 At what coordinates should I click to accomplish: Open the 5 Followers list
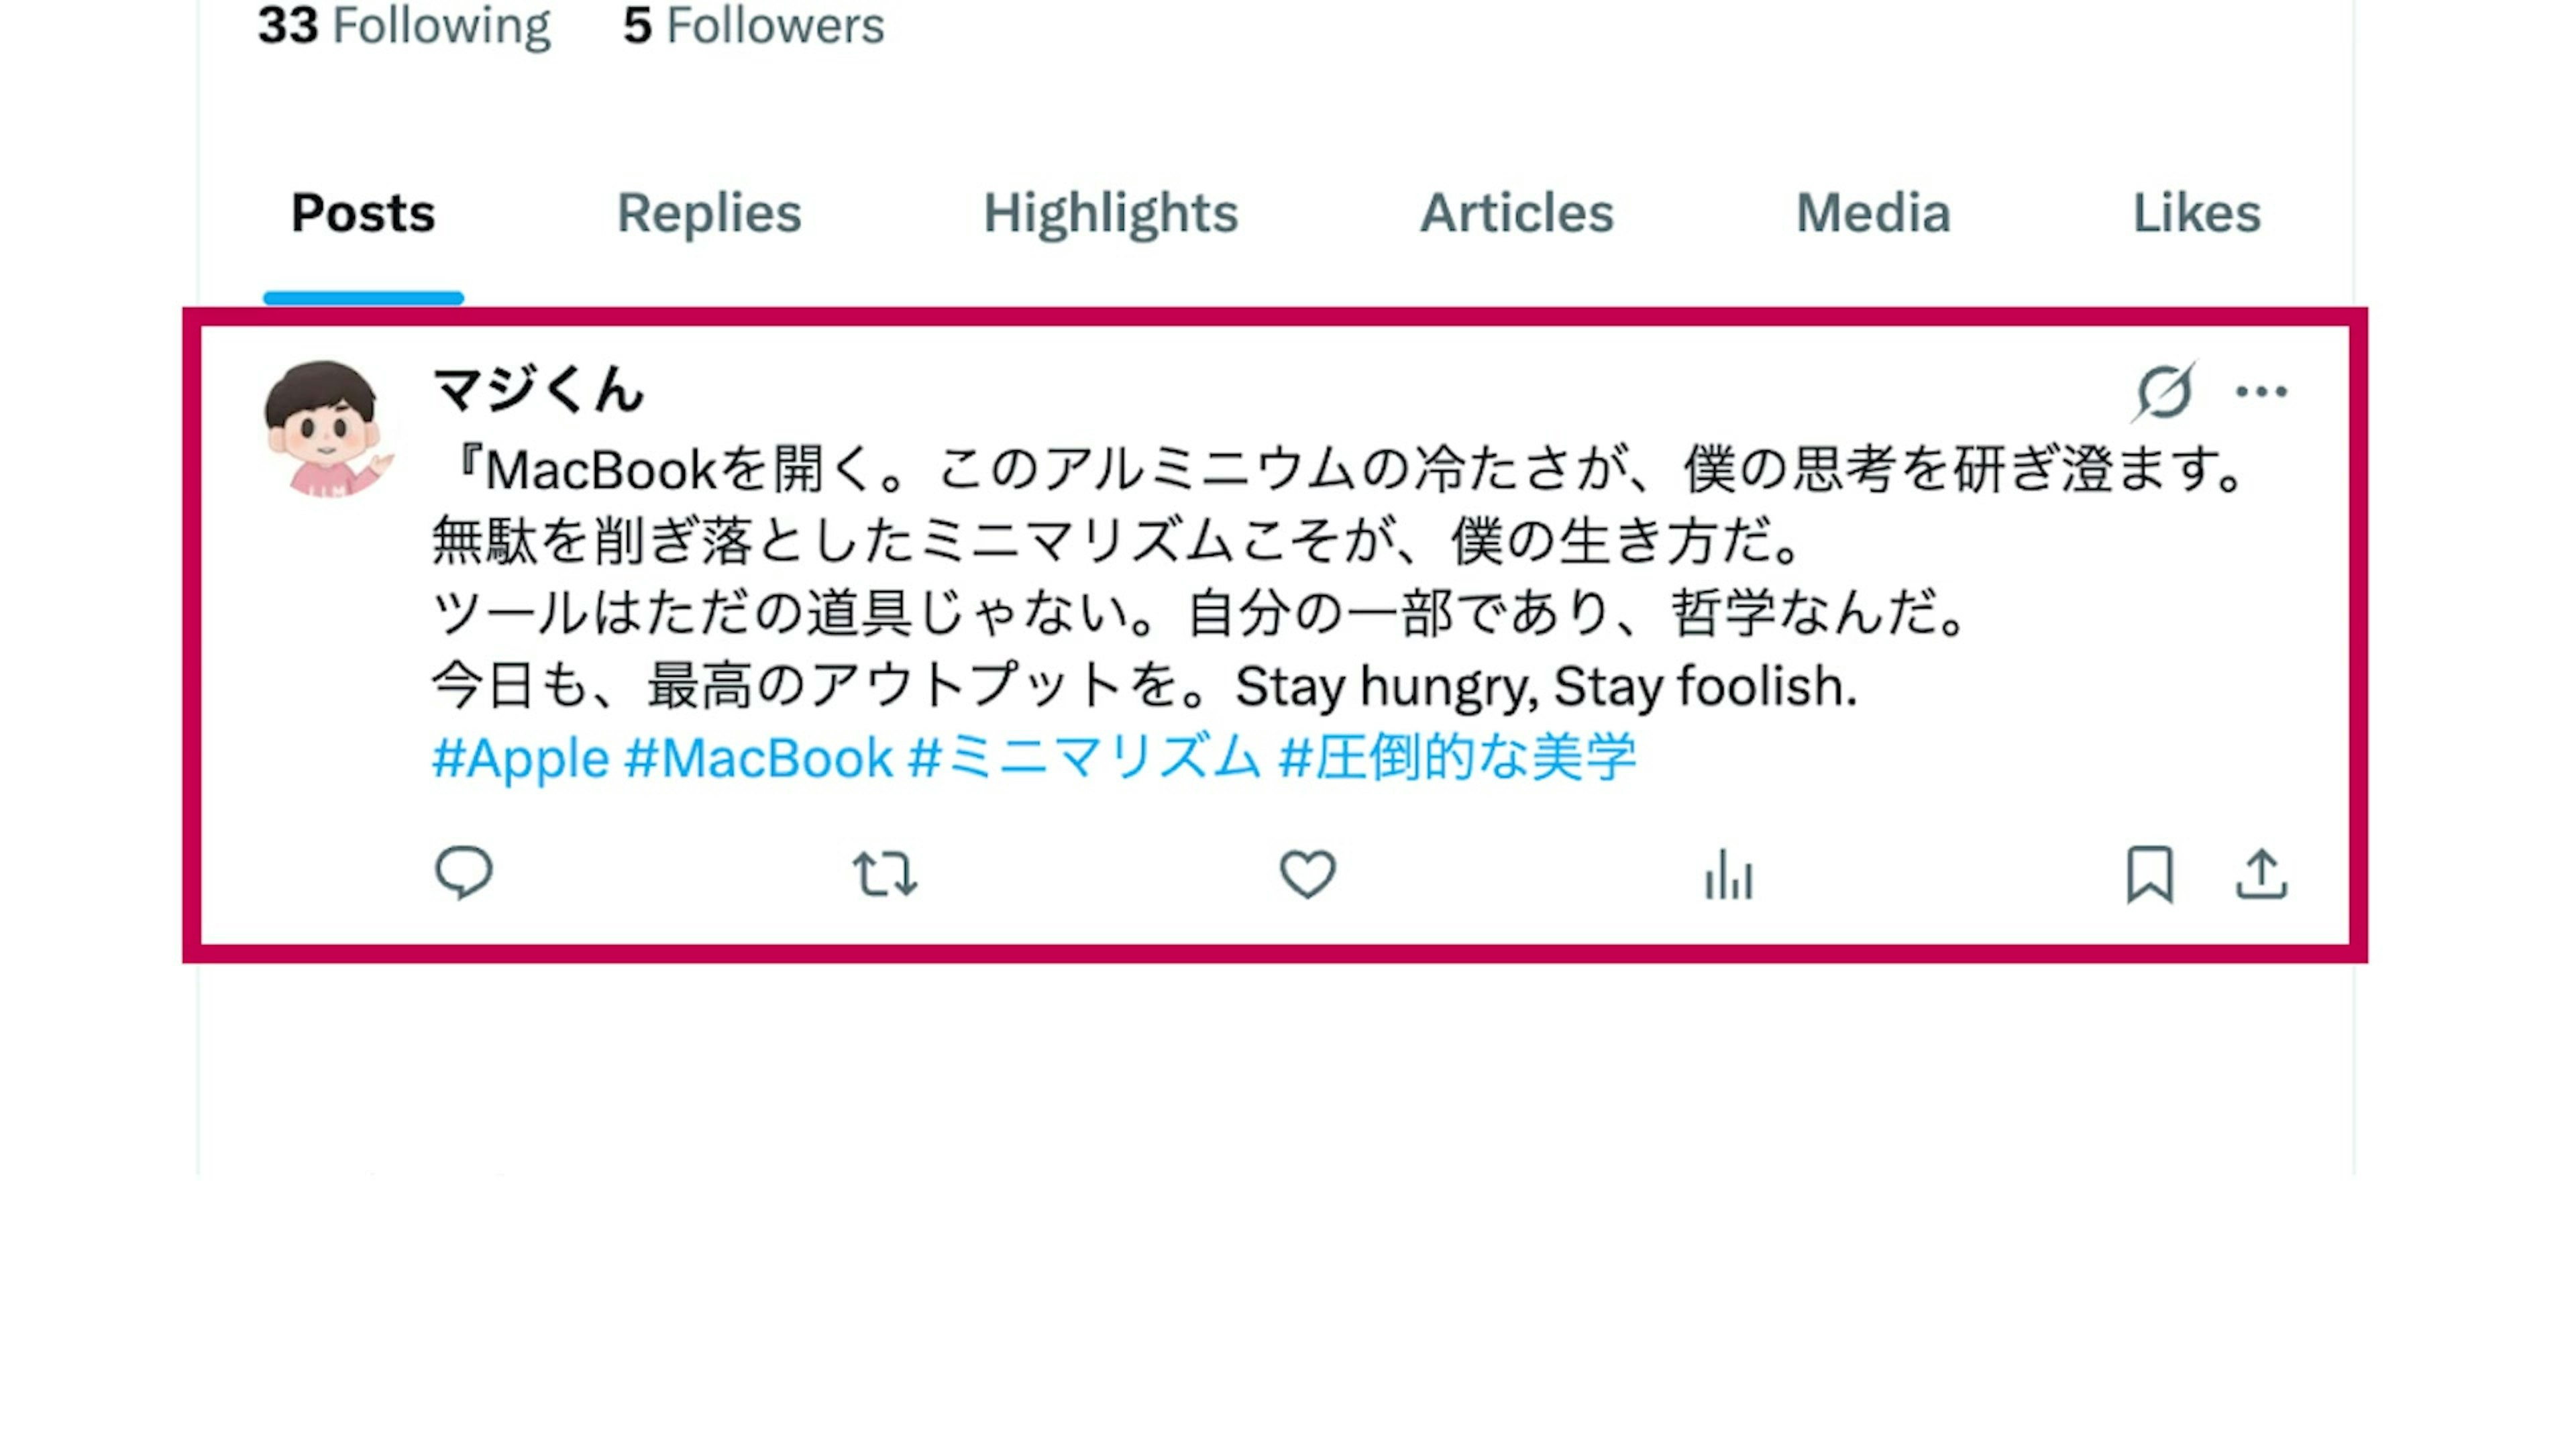click(x=754, y=25)
